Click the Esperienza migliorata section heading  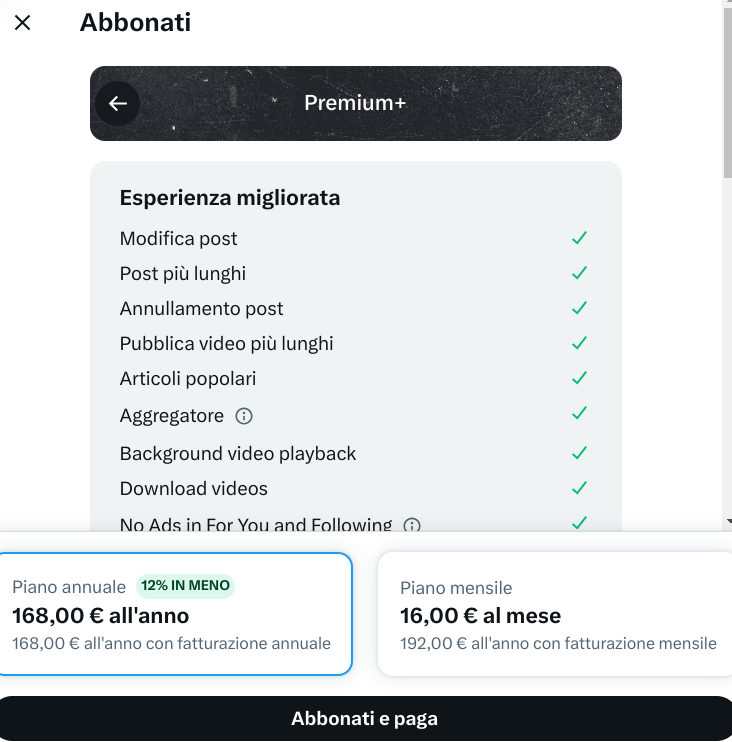[x=230, y=198]
